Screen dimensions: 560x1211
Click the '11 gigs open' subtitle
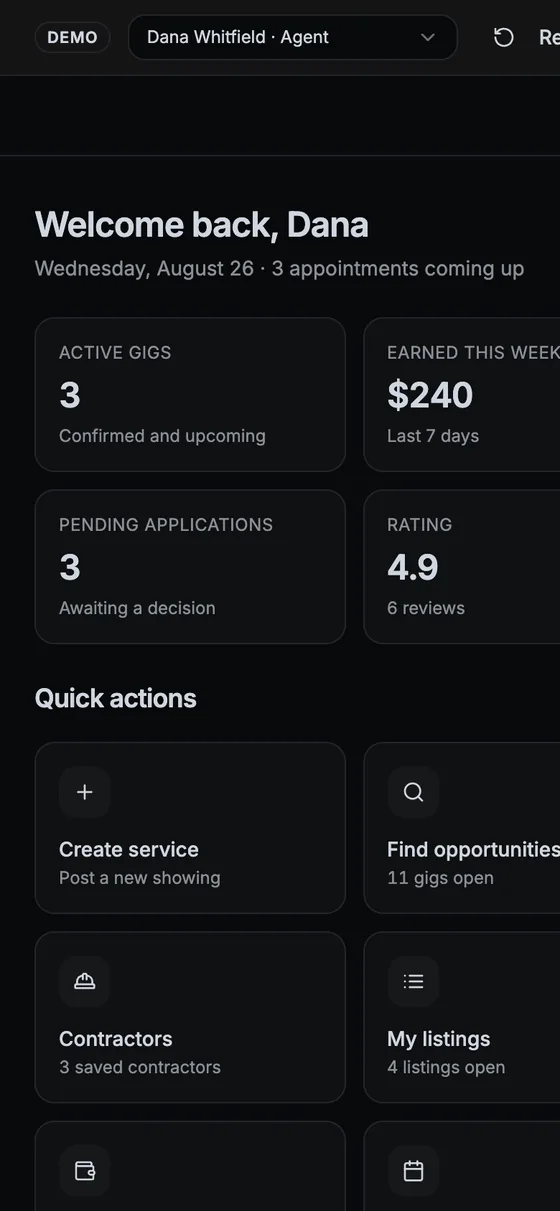click(x=440, y=878)
